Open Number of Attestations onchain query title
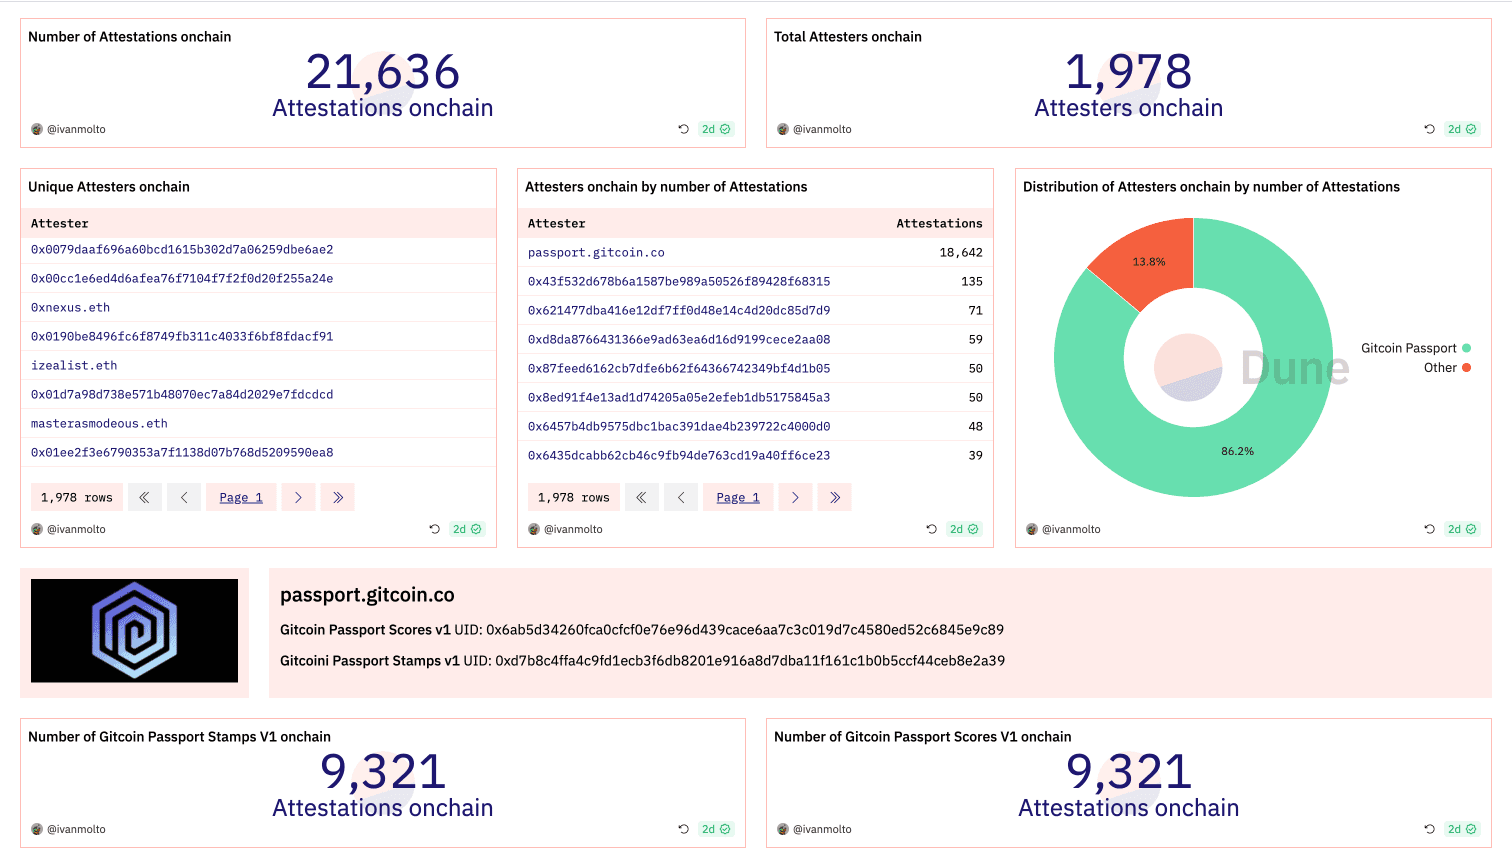The height and width of the screenshot is (865, 1512). (x=129, y=37)
